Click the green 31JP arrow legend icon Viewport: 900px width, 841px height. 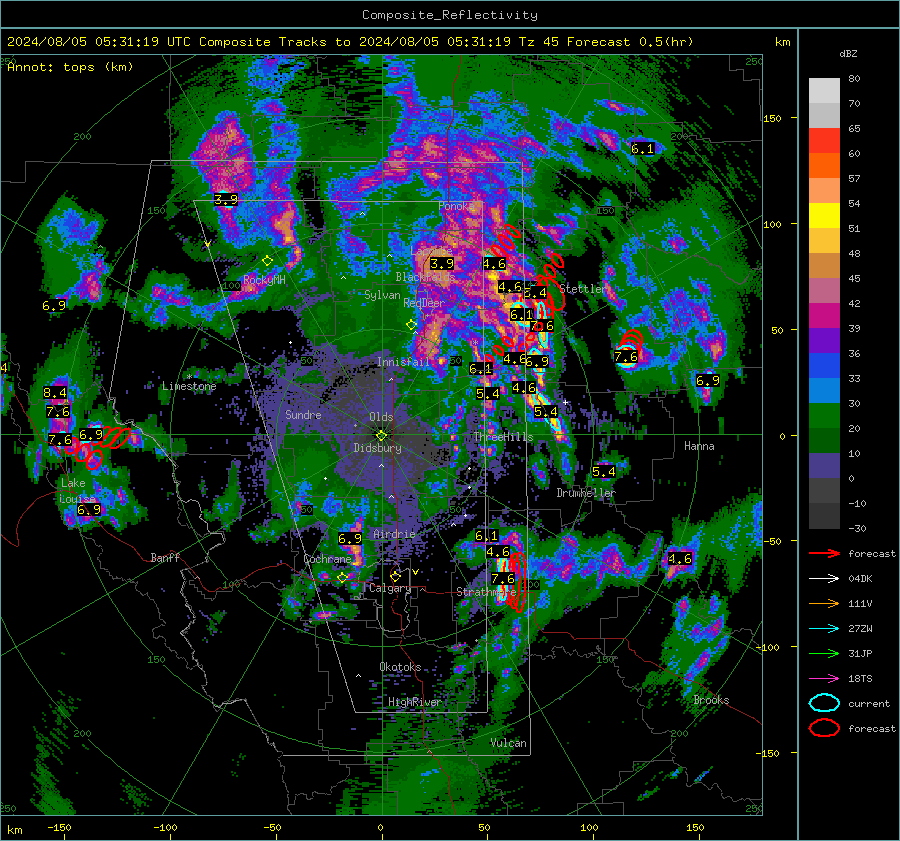point(824,654)
